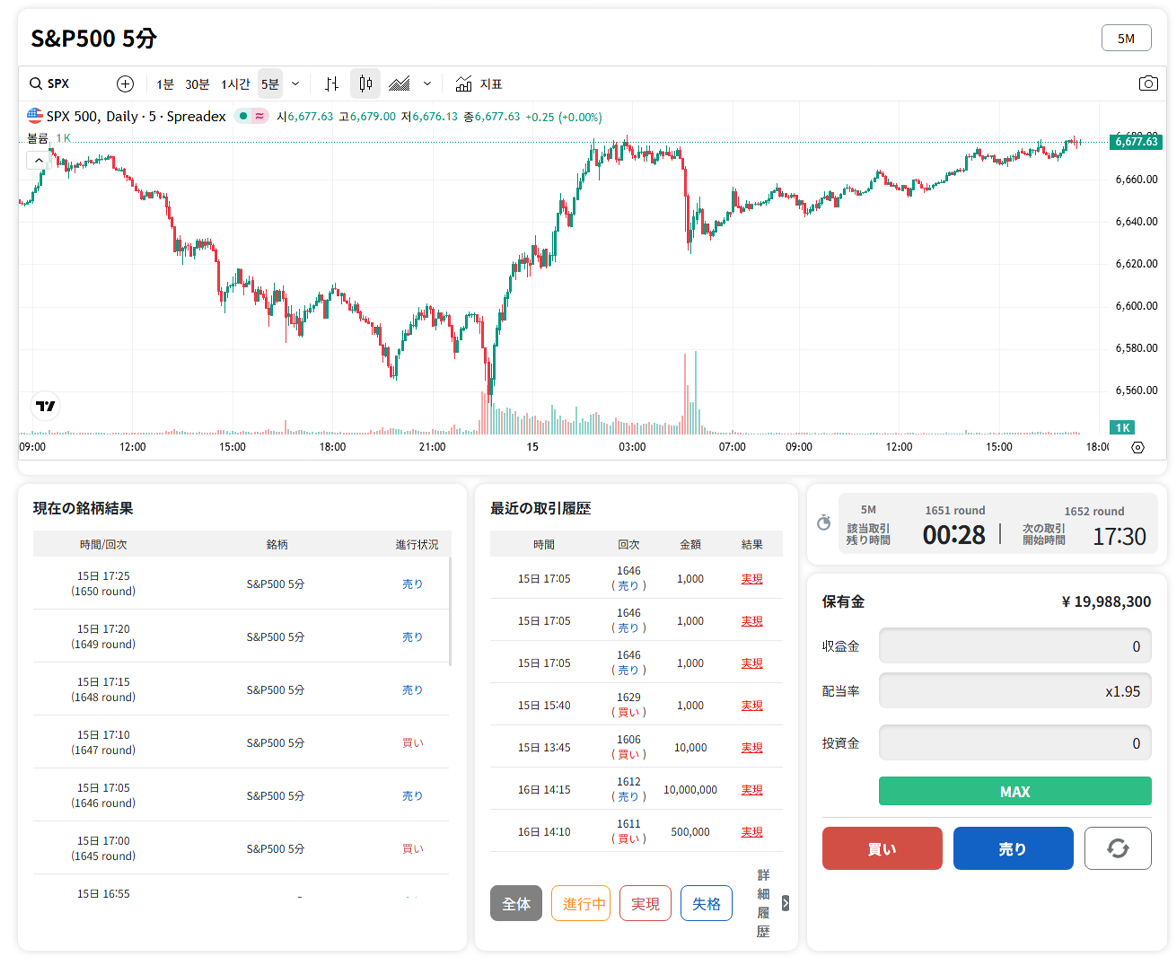This screenshot has width=1176, height=965.
Task: Collapse the indicator legend chevron
Action: click(38, 160)
